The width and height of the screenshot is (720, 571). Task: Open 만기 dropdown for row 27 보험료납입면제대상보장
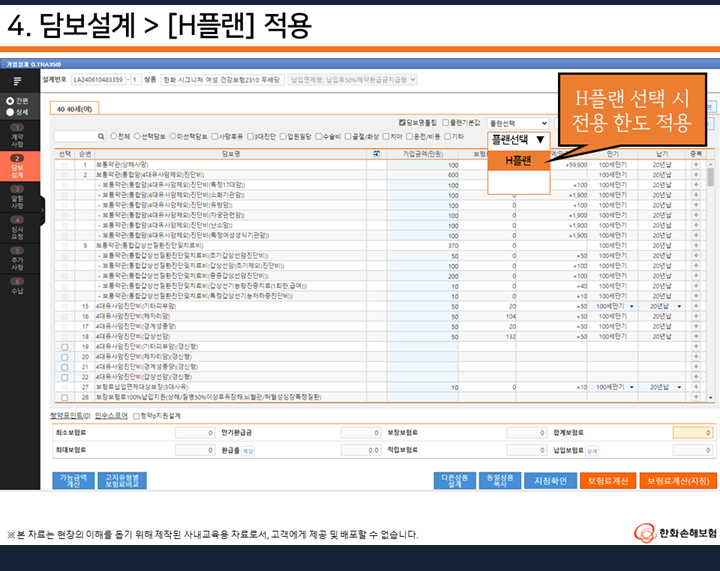point(632,386)
